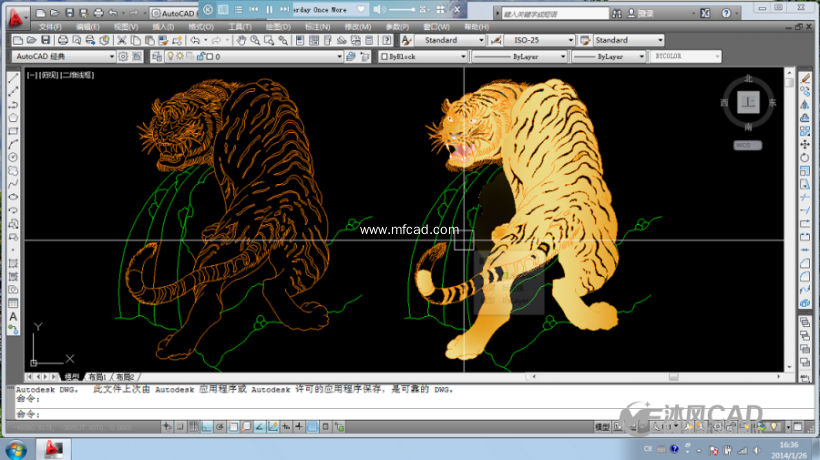This screenshot has width=820, height=460.
Task: Skip to next track in music player
Action: (284, 9)
